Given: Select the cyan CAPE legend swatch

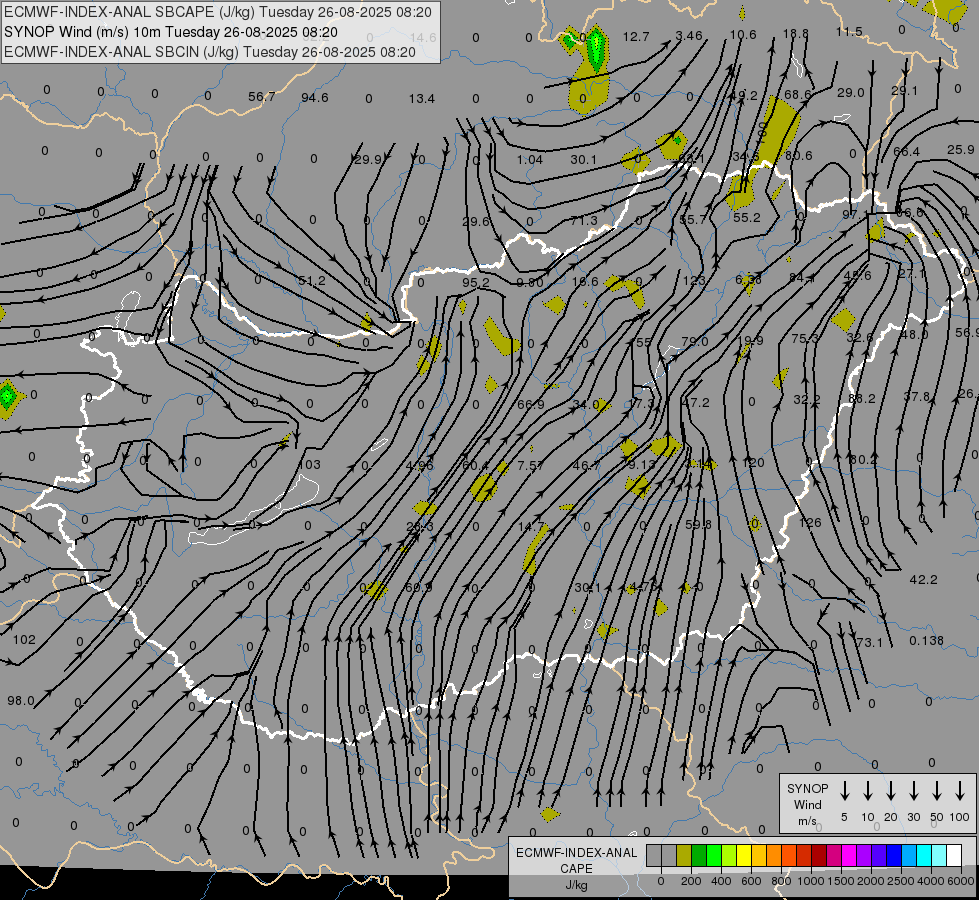Looking at the screenshot, I should pos(924,855).
